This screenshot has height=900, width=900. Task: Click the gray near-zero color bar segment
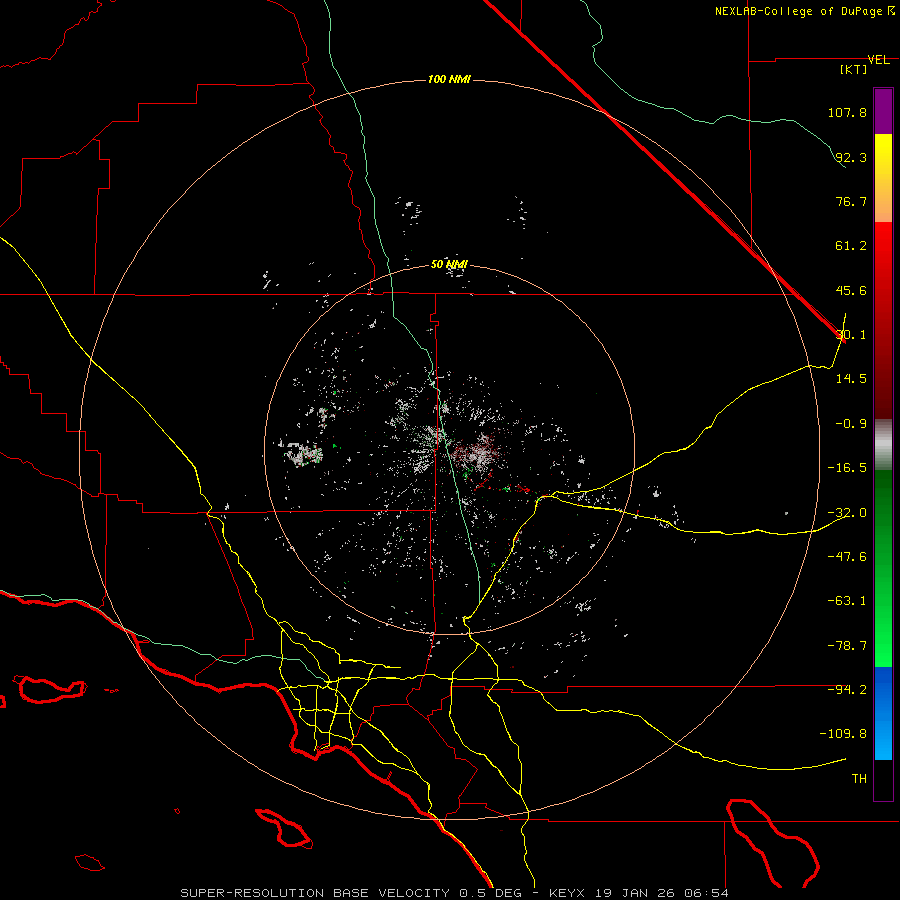pos(883,445)
